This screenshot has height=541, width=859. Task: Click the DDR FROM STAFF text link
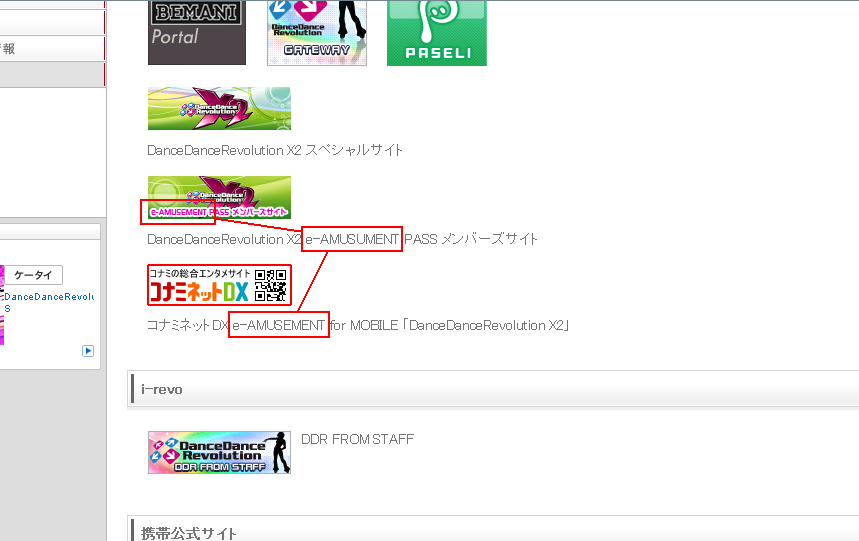pyautogui.click(x=358, y=439)
